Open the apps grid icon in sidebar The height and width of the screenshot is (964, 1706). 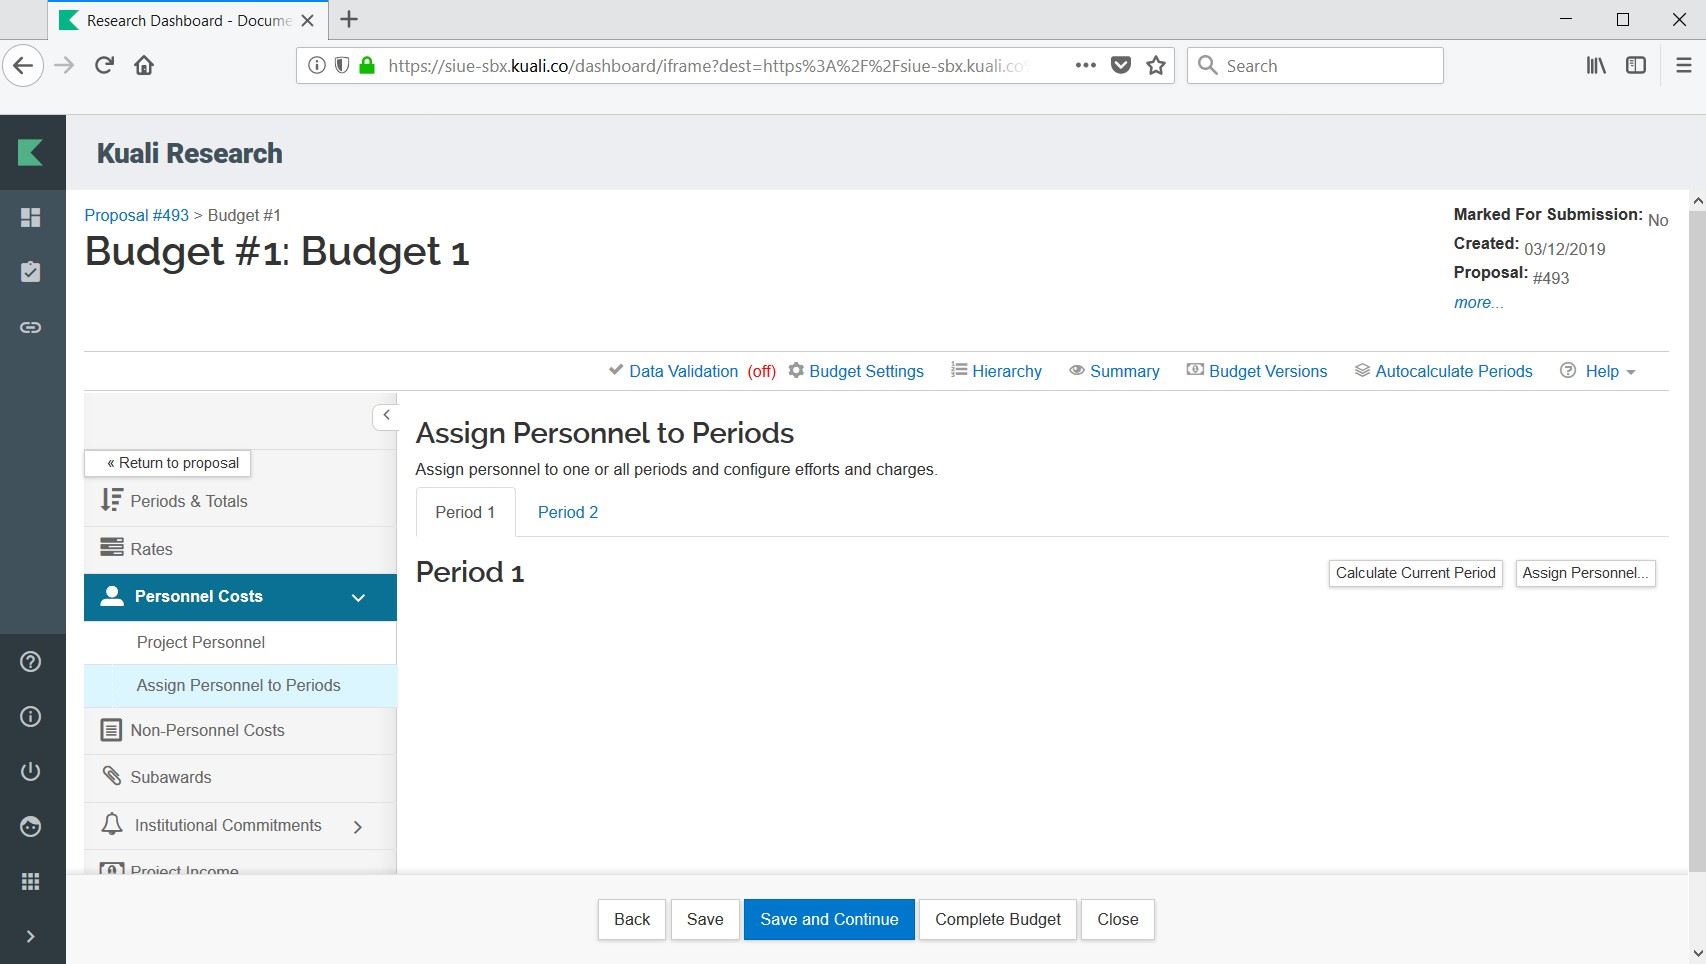31,881
